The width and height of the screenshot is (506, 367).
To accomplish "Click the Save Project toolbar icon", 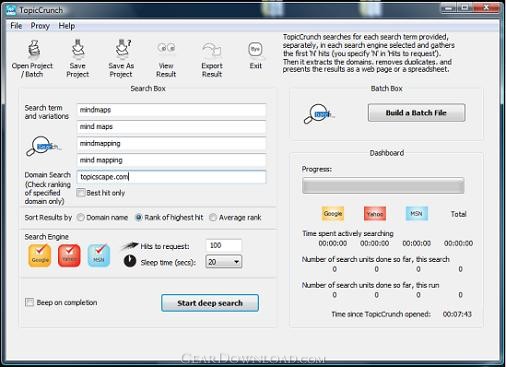I will (x=78, y=49).
